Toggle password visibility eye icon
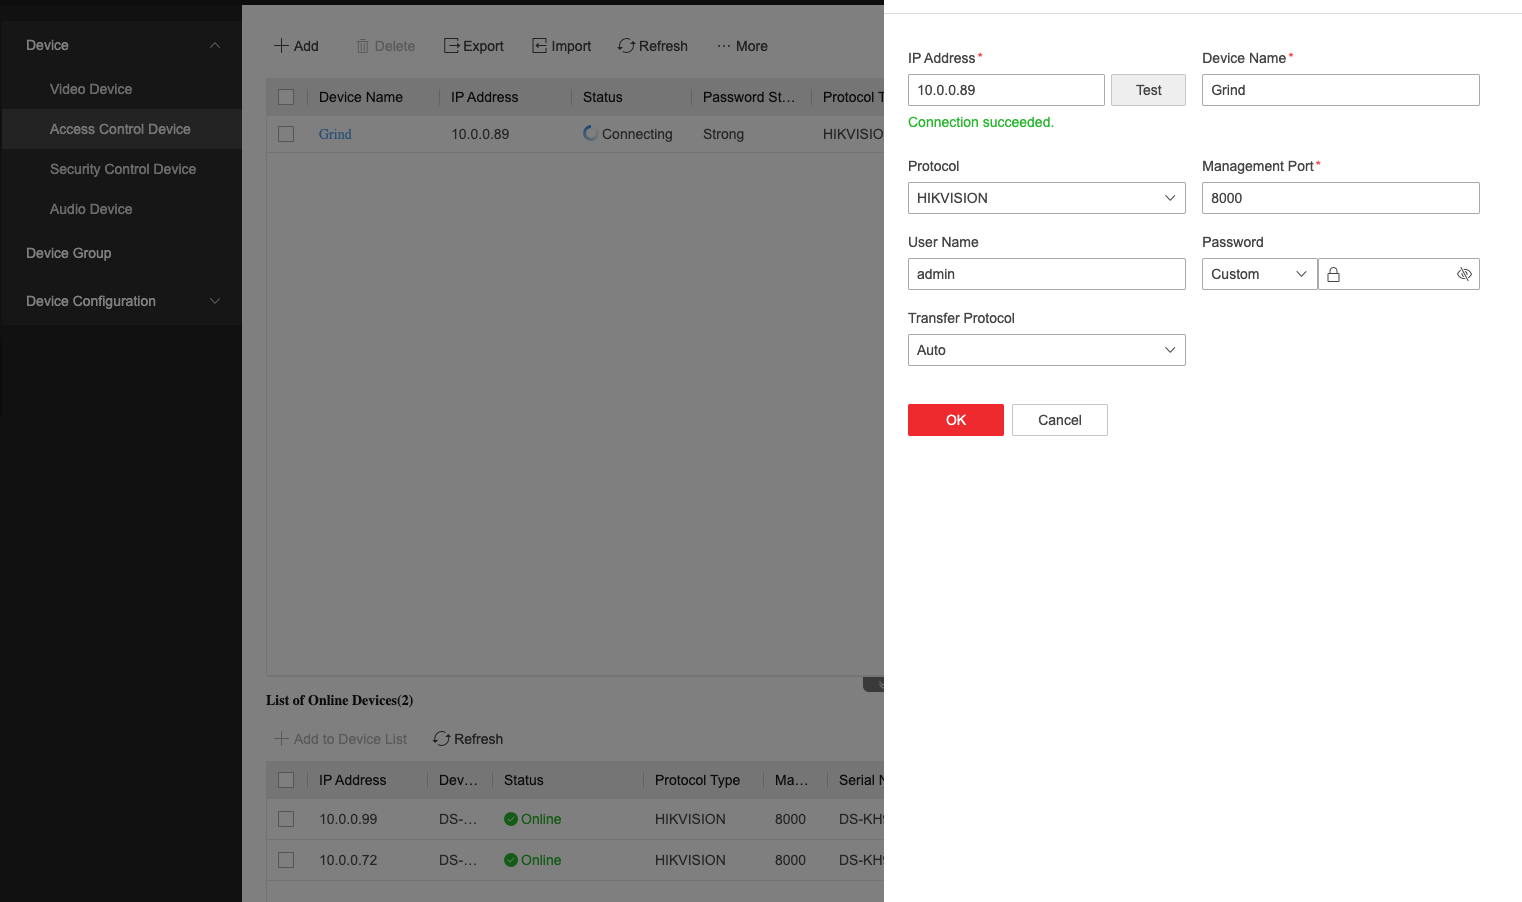Image resolution: width=1522 pixels, height=902 pixels. (x=1464, y=274)
